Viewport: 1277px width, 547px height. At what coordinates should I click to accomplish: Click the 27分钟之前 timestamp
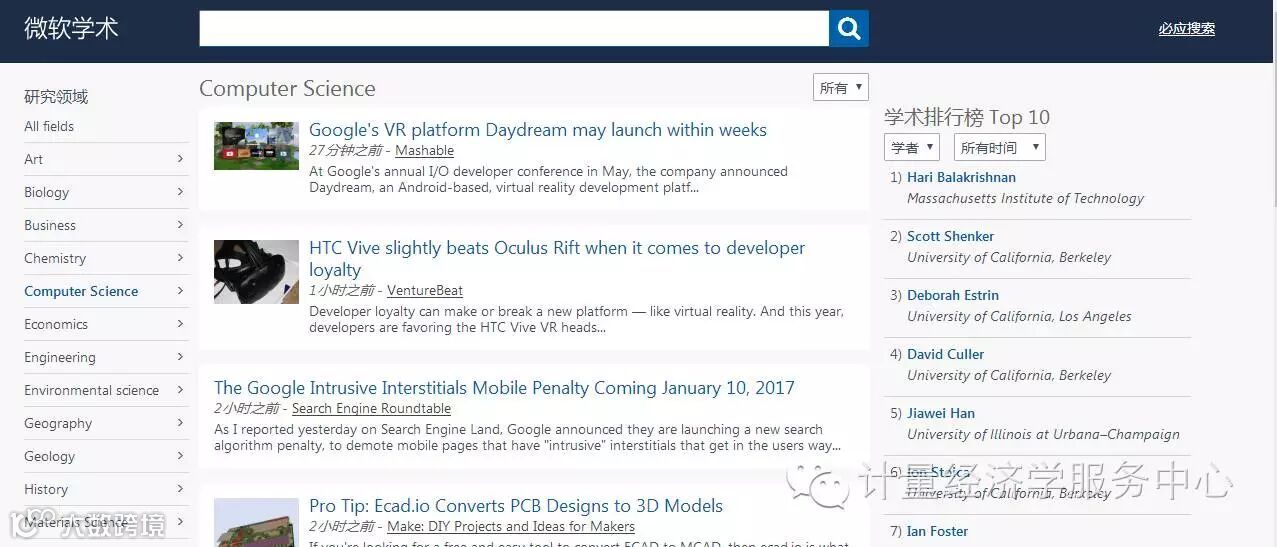coord(345,151)
